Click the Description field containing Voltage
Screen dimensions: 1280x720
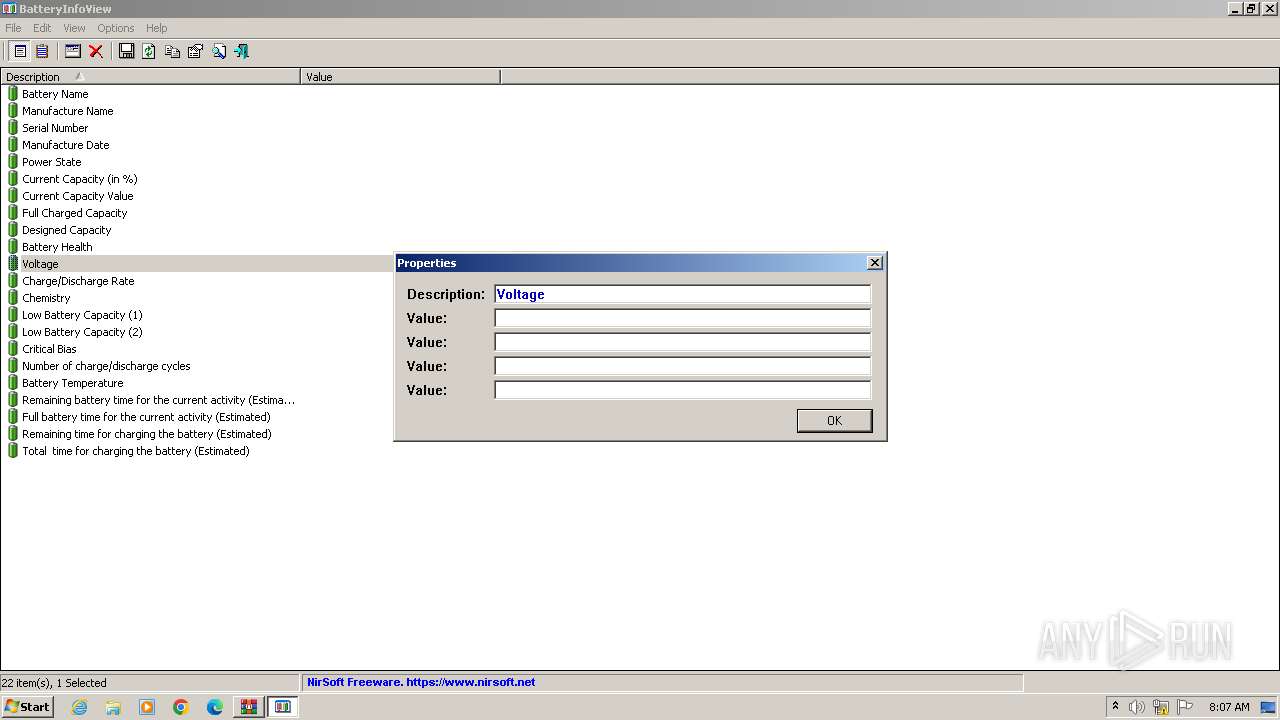(682, 294)
